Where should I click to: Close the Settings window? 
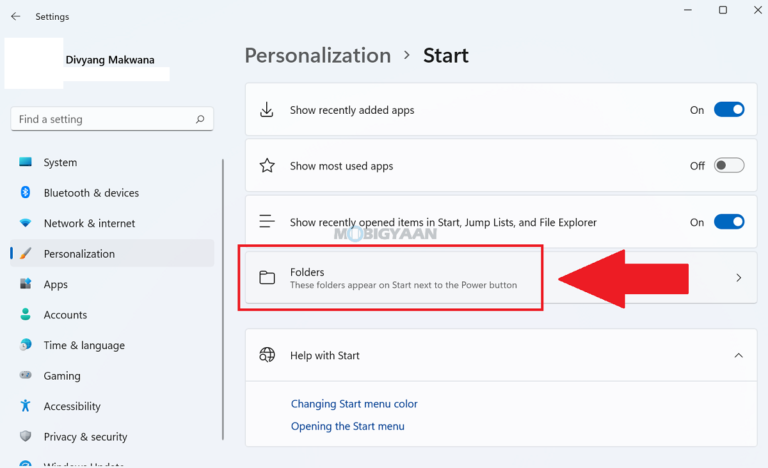[757, 10]
